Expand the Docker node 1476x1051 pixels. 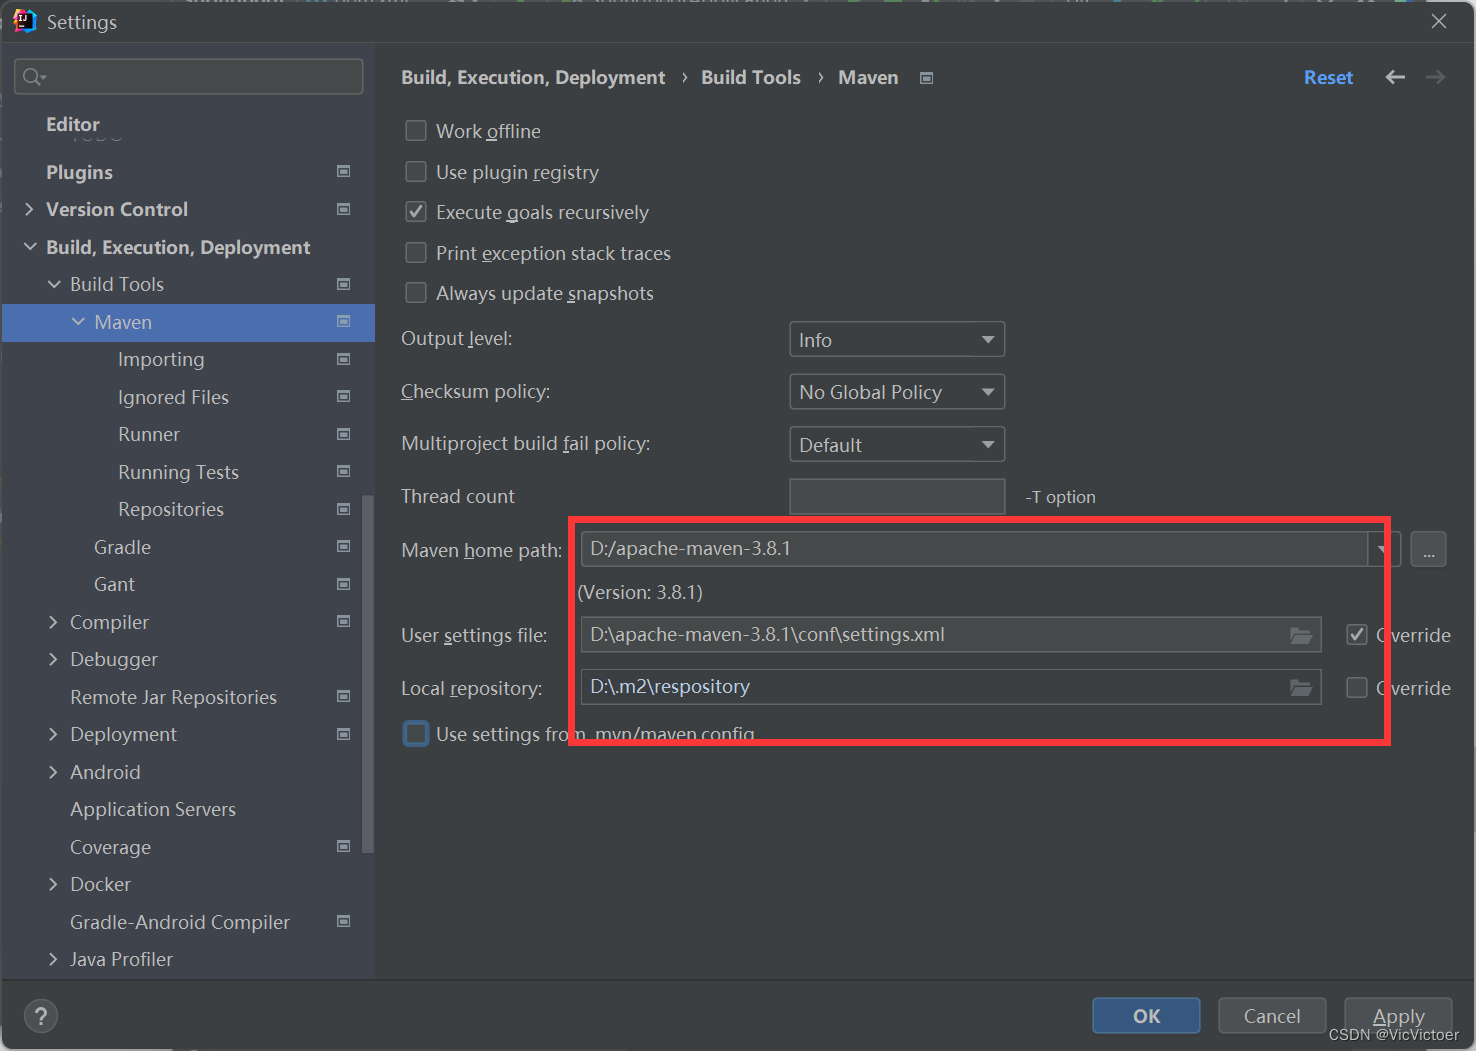(54, 884)
